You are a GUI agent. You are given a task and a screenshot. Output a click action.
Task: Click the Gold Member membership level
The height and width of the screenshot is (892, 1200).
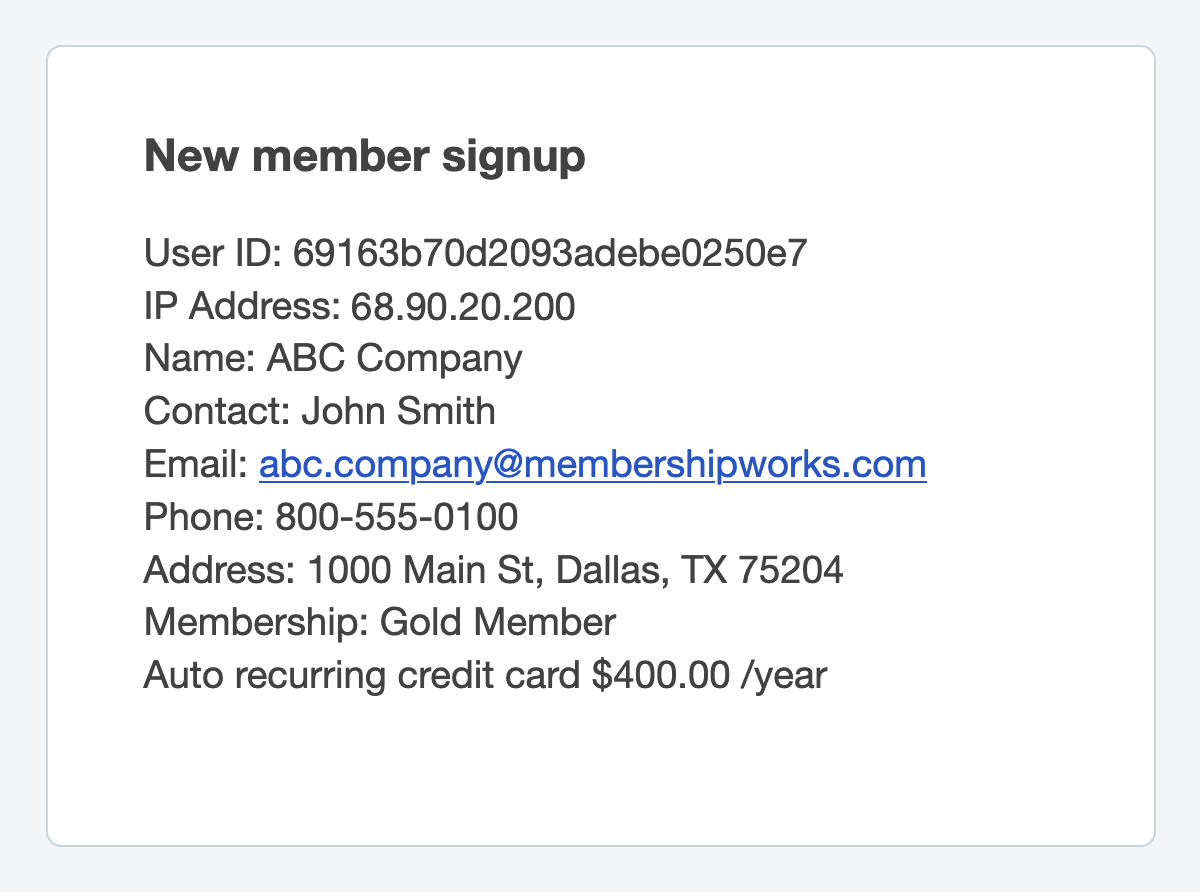(498, 624)
